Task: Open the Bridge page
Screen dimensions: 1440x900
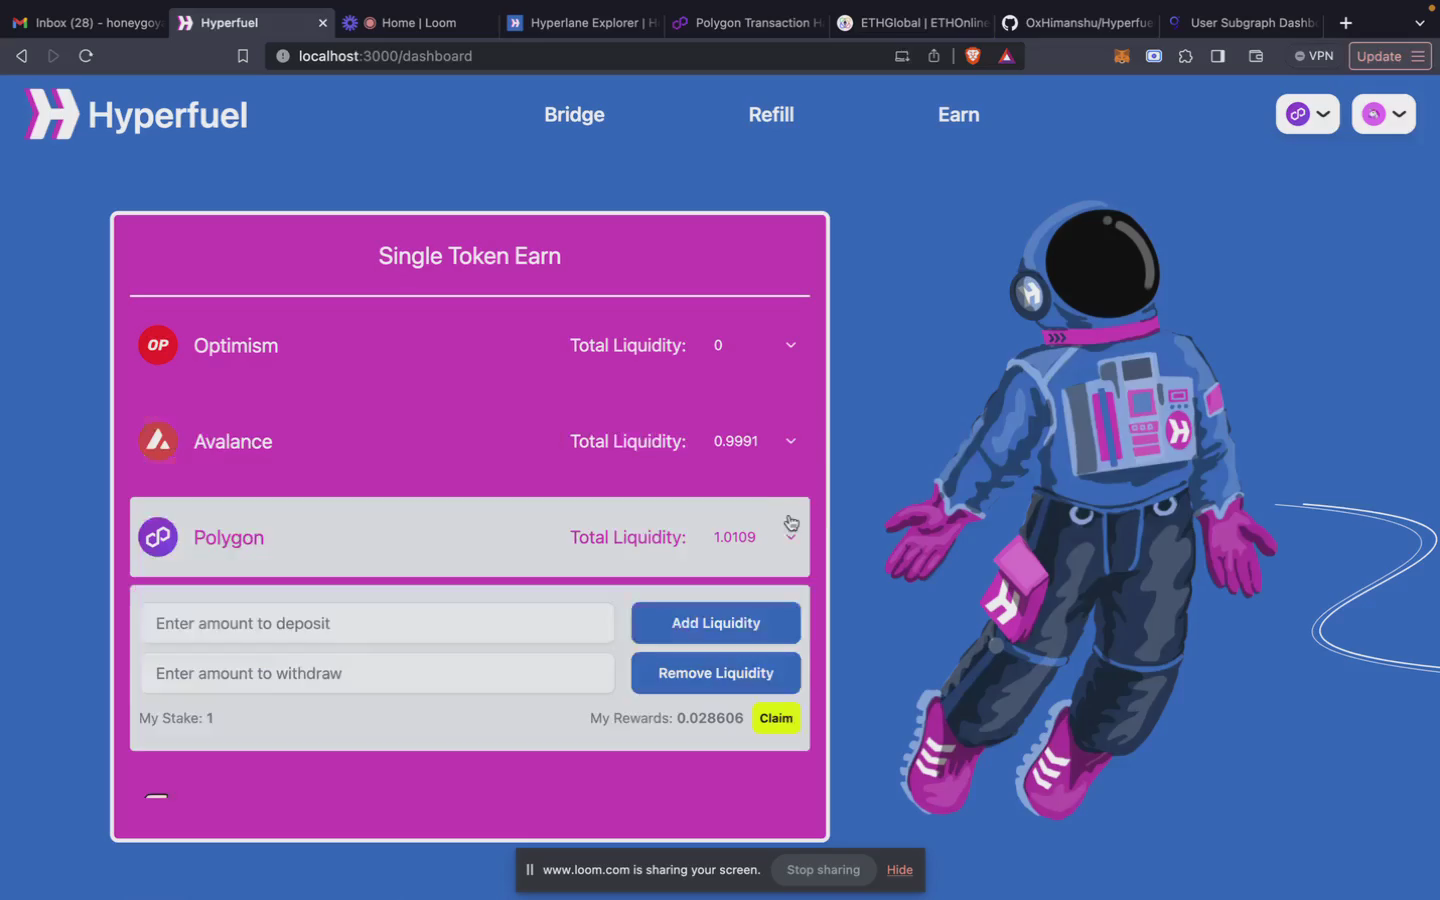Action: 574,115
